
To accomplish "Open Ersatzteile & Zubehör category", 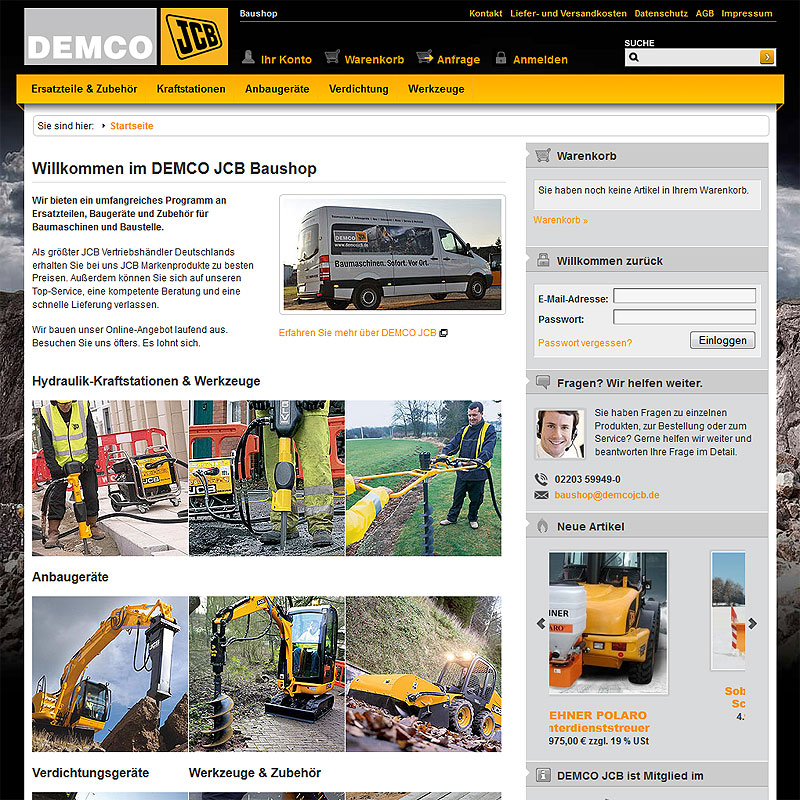I will pos(84,89).
